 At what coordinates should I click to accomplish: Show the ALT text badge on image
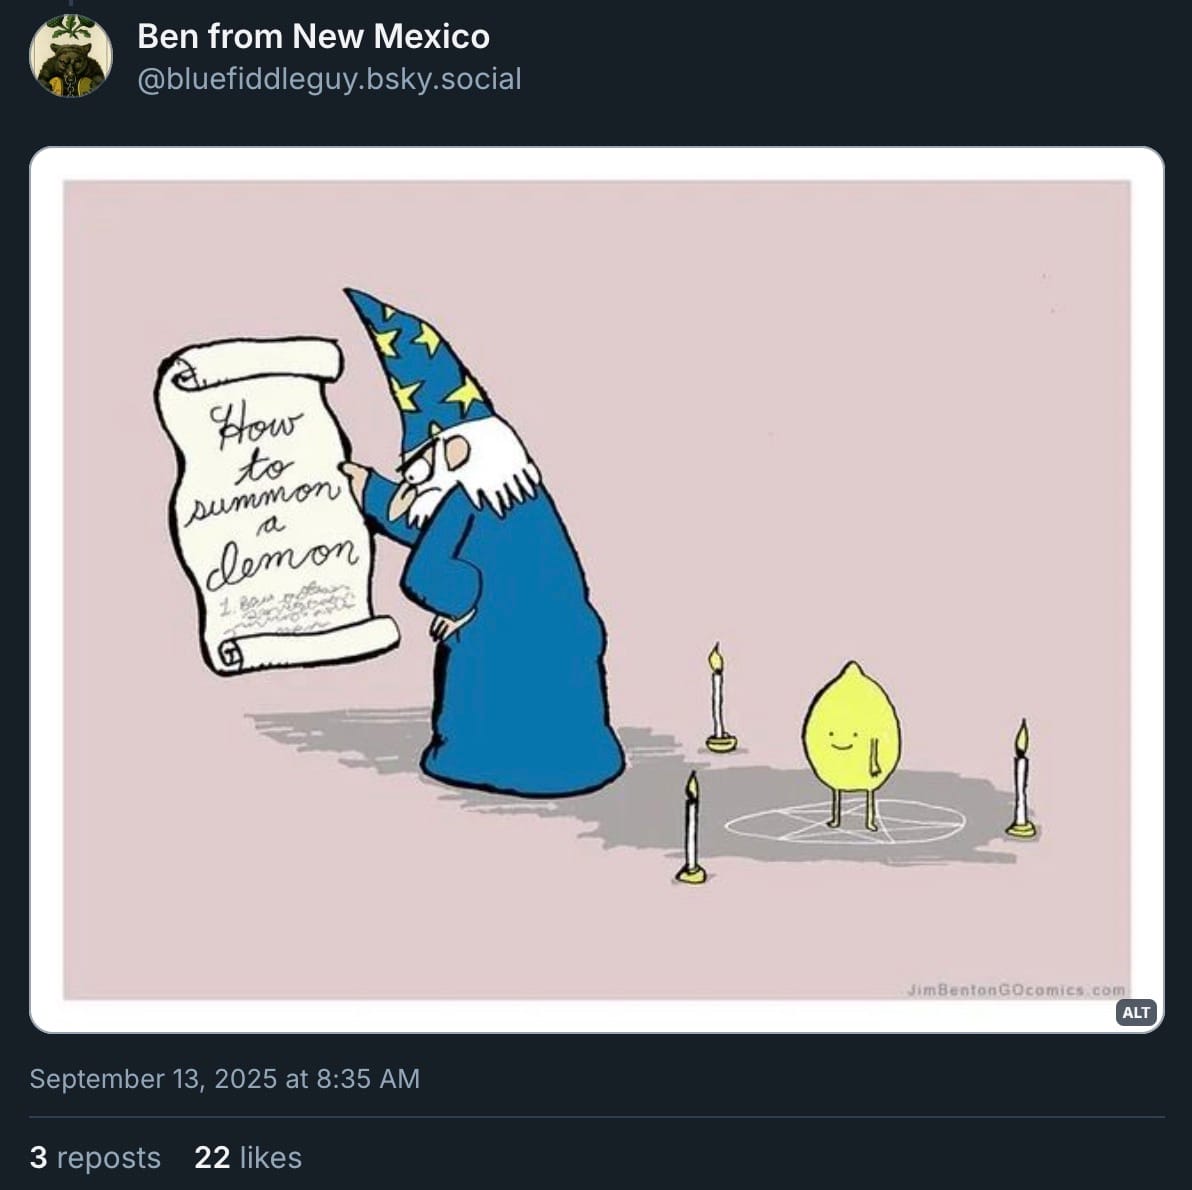tap(1136, 1012)
